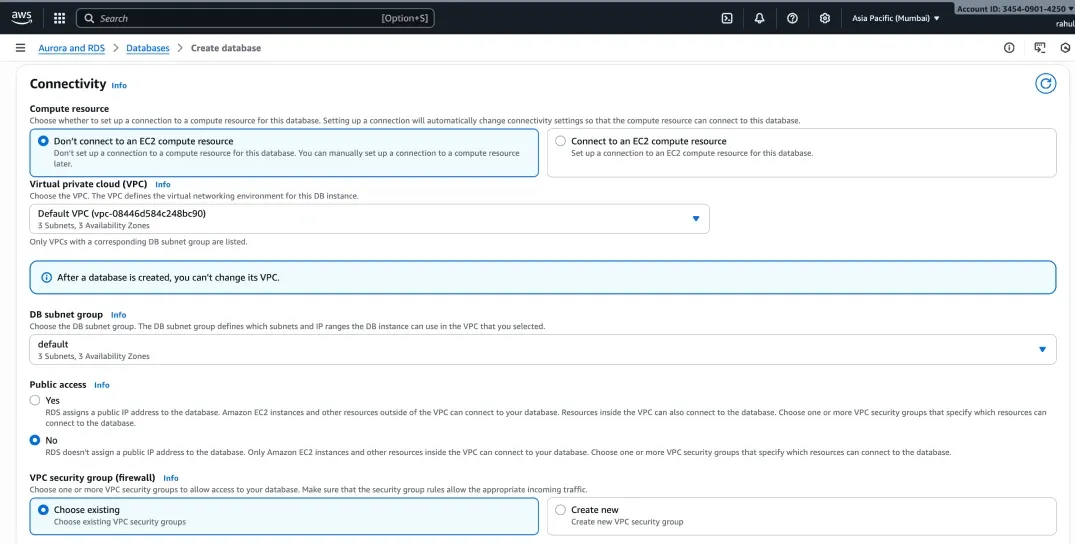This screenshot has width=1075, height=544.
Task: Open Info link beside Public access
Action: (102, 385)
